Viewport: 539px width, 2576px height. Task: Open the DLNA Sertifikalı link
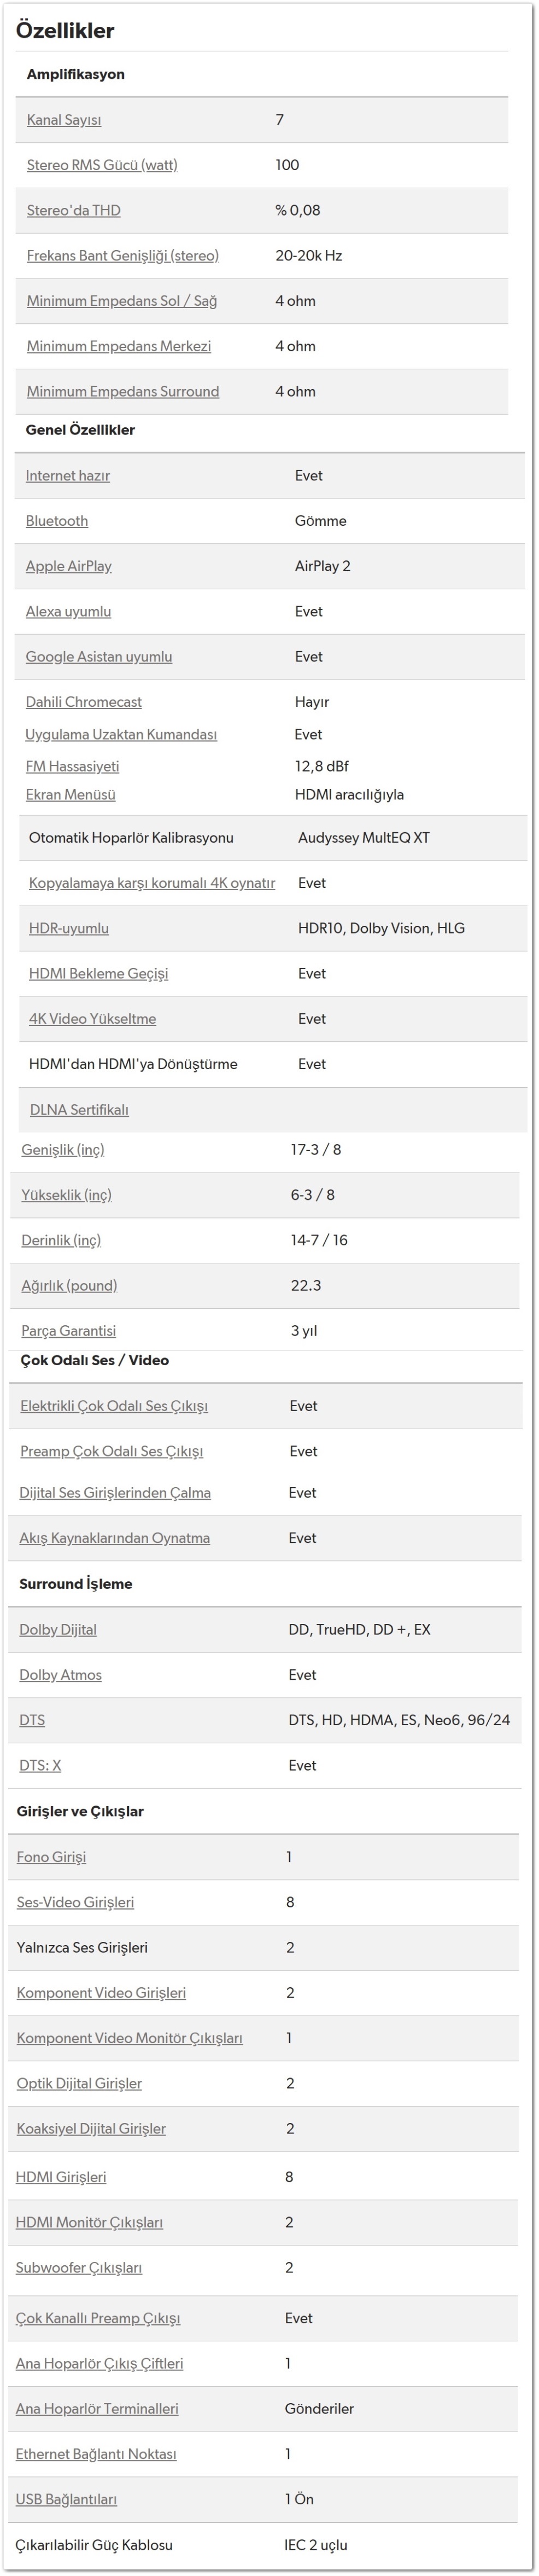[x=79, y=1110]
